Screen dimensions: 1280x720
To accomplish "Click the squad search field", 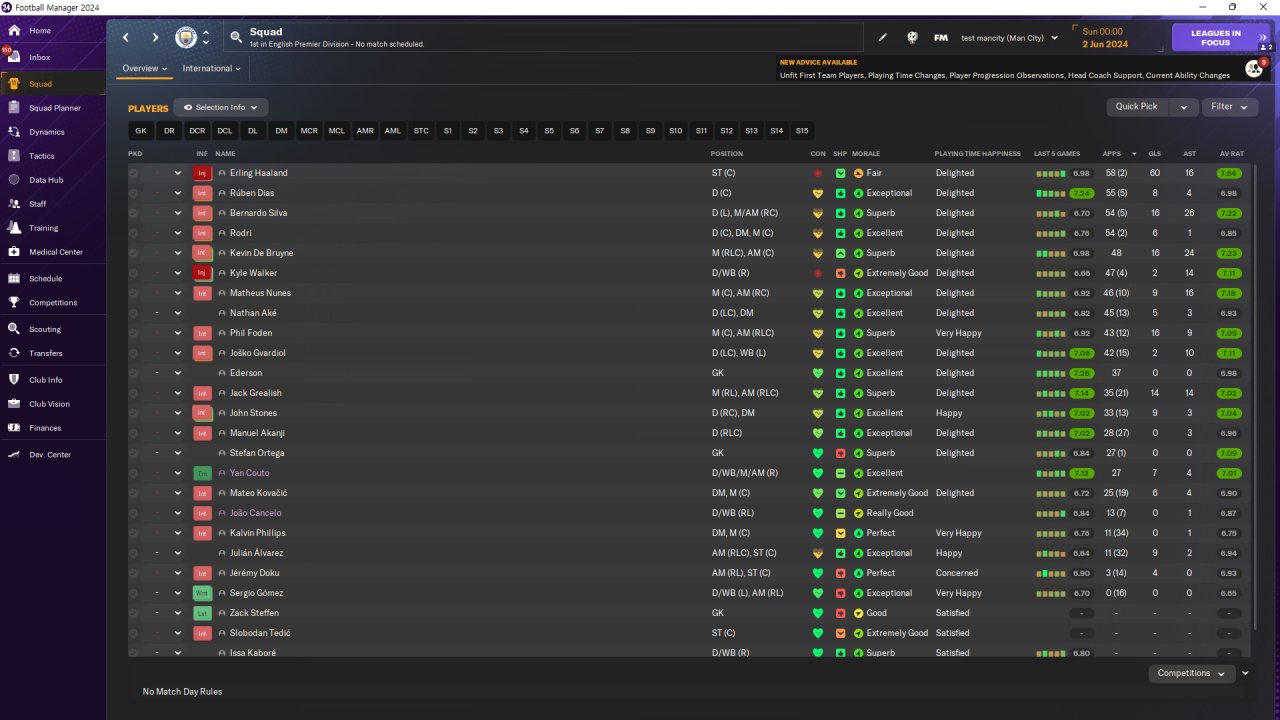I will tap(545, 38).
